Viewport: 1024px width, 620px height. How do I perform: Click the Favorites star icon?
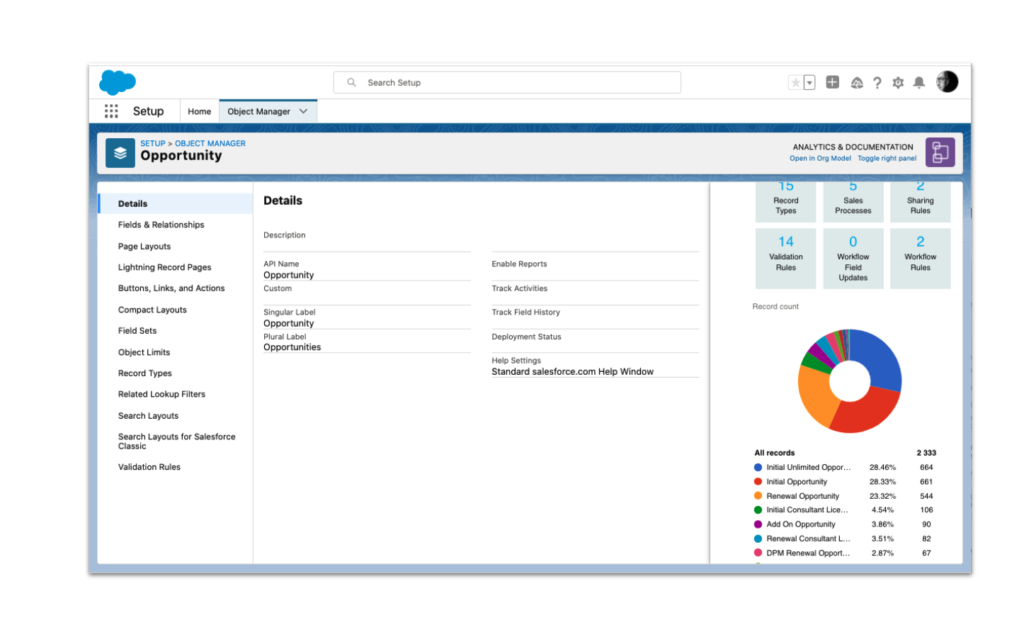tap(796, 83)
